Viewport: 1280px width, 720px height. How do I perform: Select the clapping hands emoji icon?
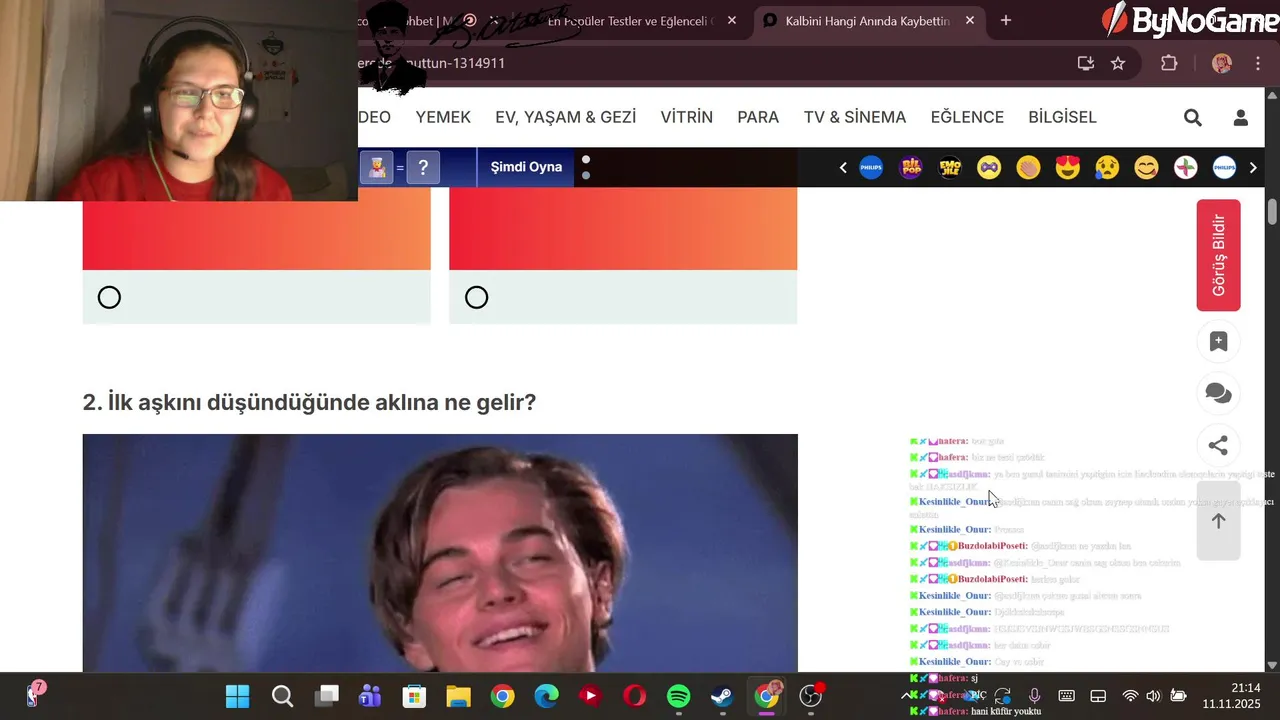pos(1028,167)
